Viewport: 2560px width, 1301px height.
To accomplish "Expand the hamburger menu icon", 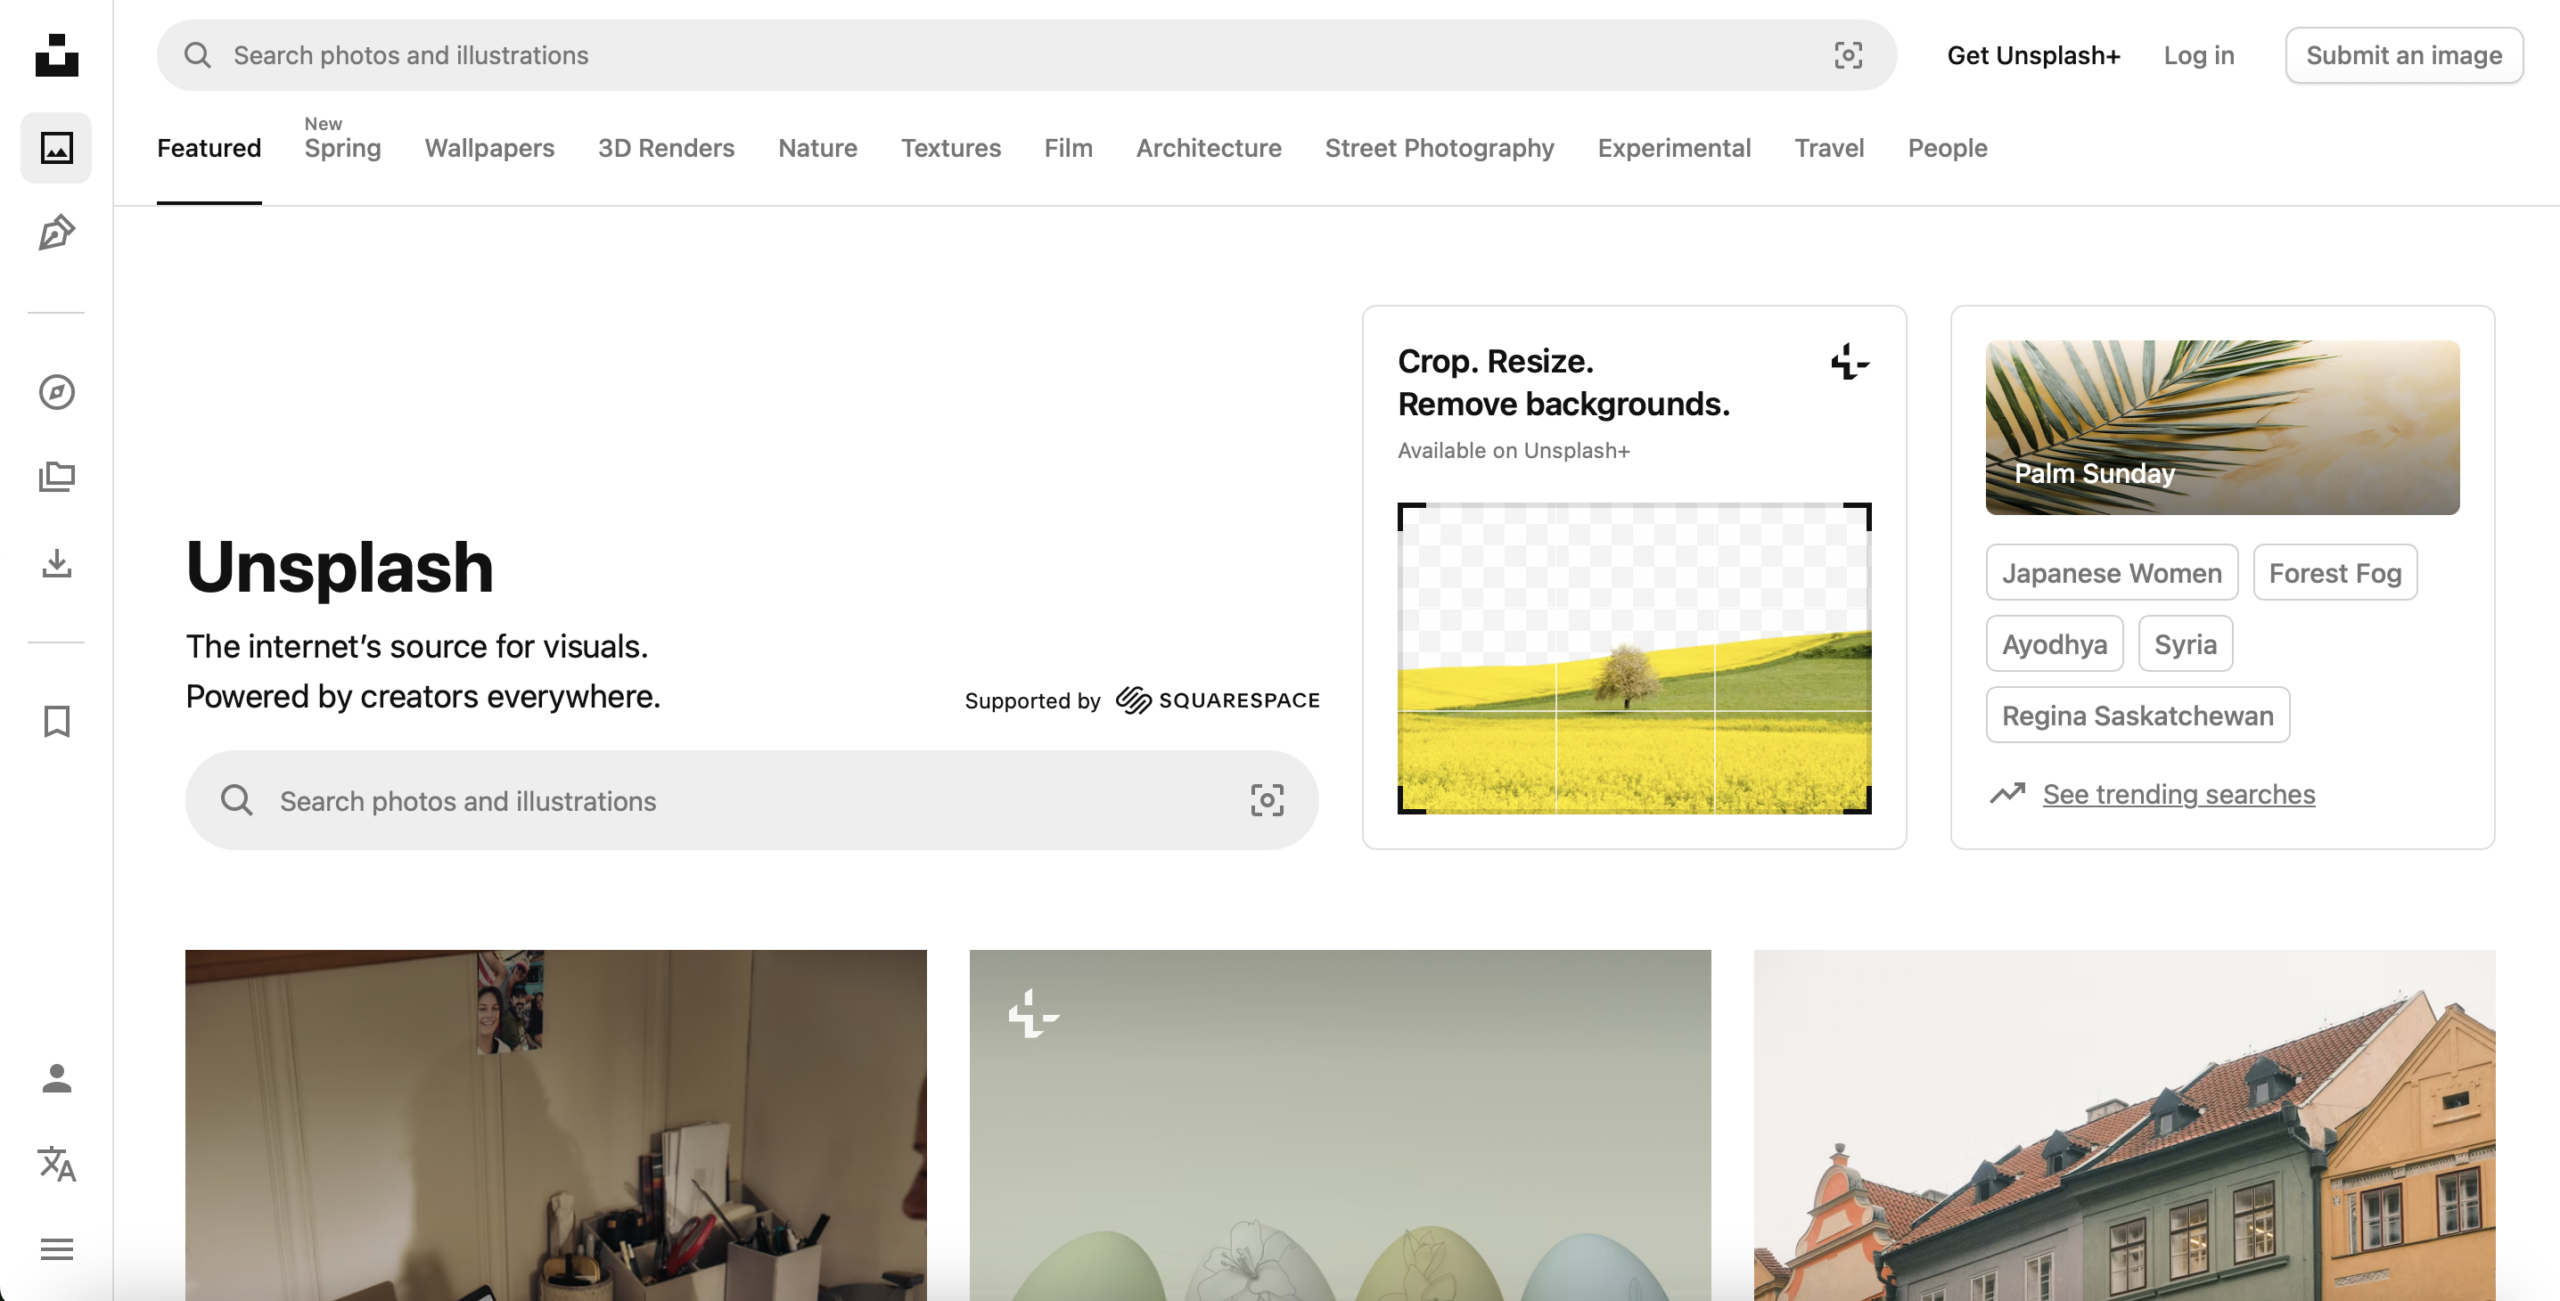I will 57,1249.
